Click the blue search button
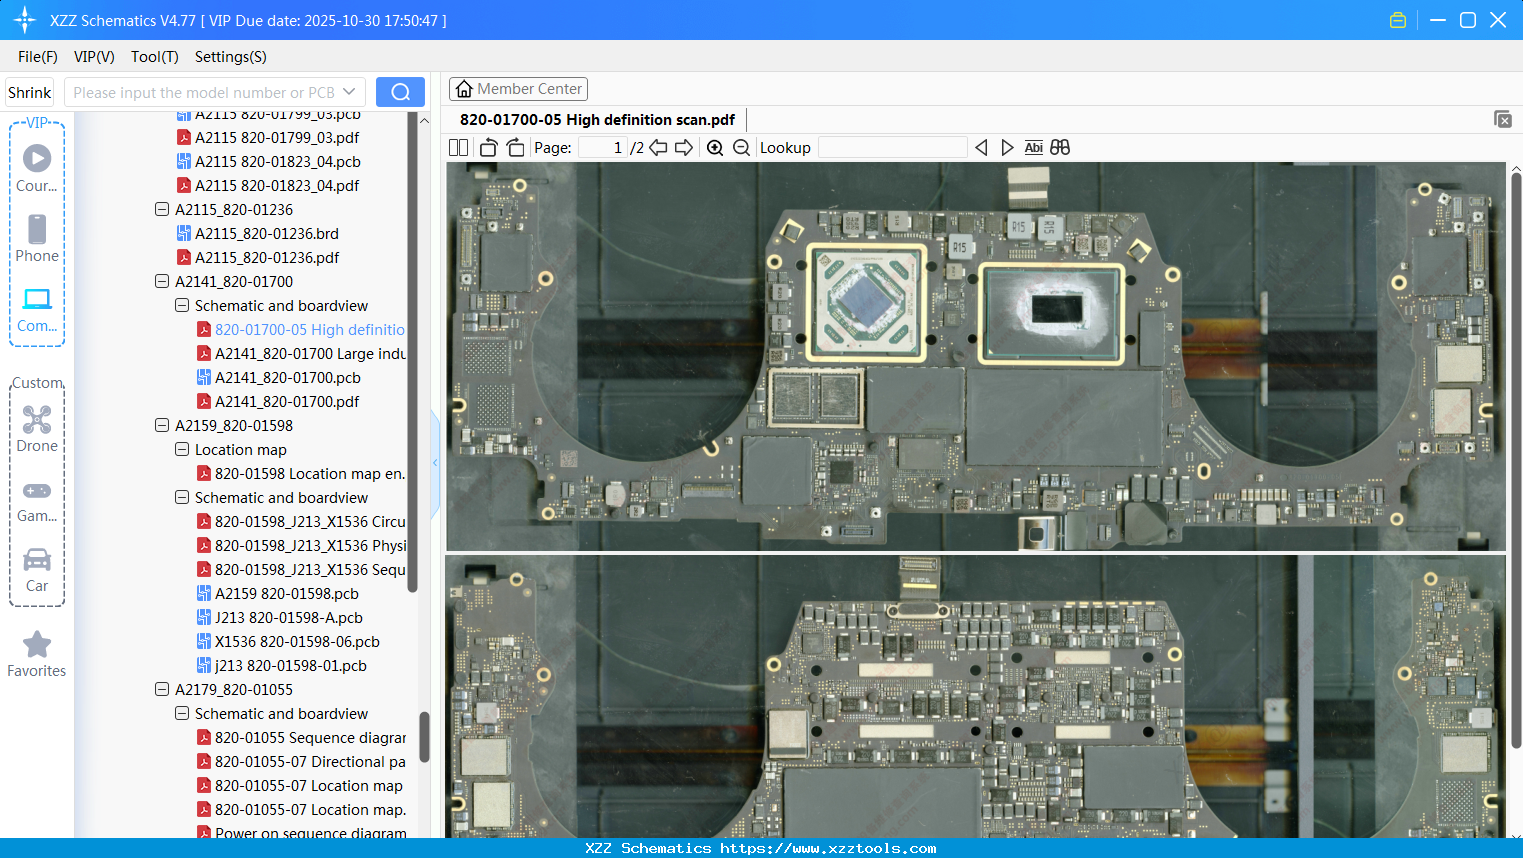Image resolution: width=1523 pixels, height=858 pixels. [x=400, y=92]
